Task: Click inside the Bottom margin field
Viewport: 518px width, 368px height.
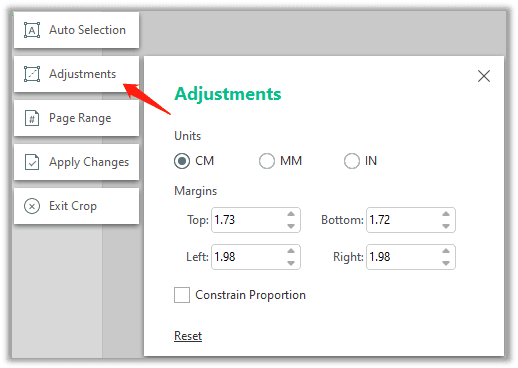Action: pyautogui.click(x=411, y=220)
